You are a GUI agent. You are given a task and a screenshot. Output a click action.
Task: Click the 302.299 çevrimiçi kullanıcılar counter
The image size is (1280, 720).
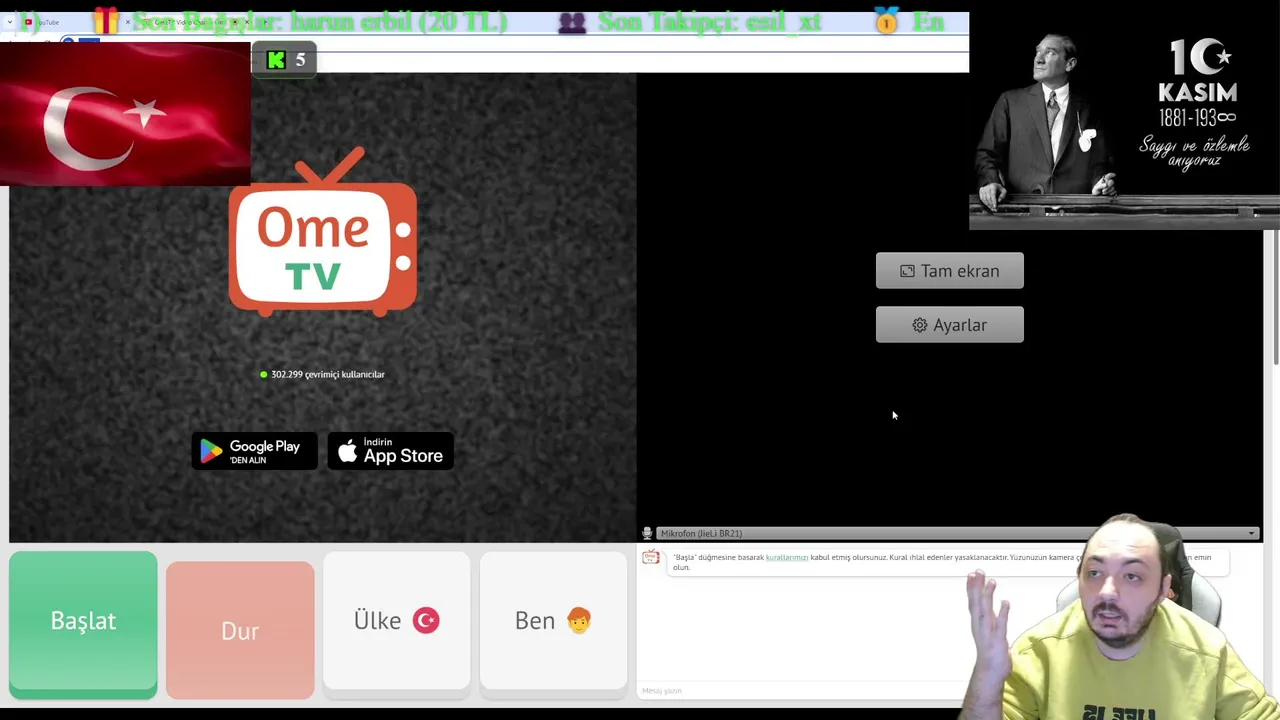click(322, 374)
